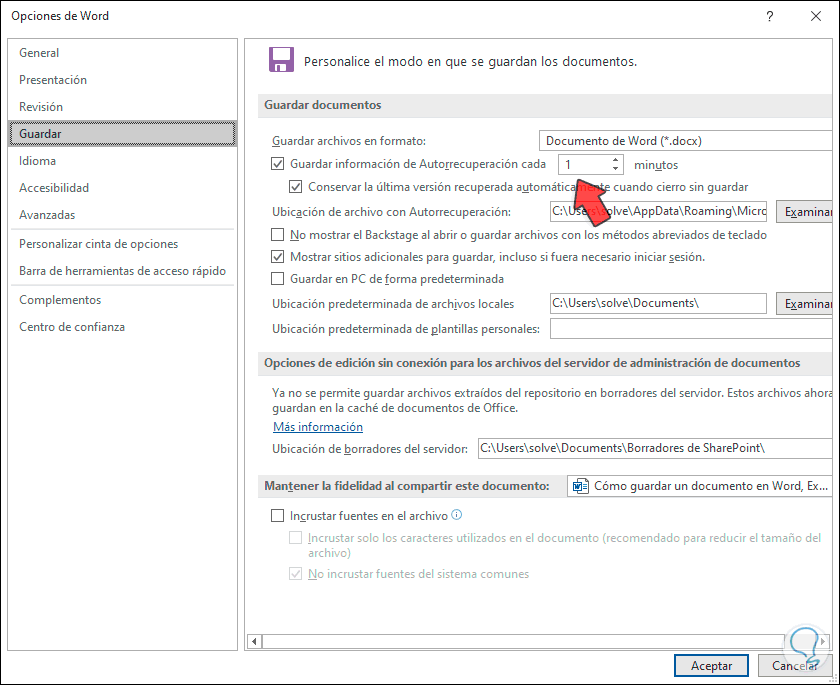
Task: Open the Accesibilidad options category
Action: pyautogui.click(x=123, y=188)
